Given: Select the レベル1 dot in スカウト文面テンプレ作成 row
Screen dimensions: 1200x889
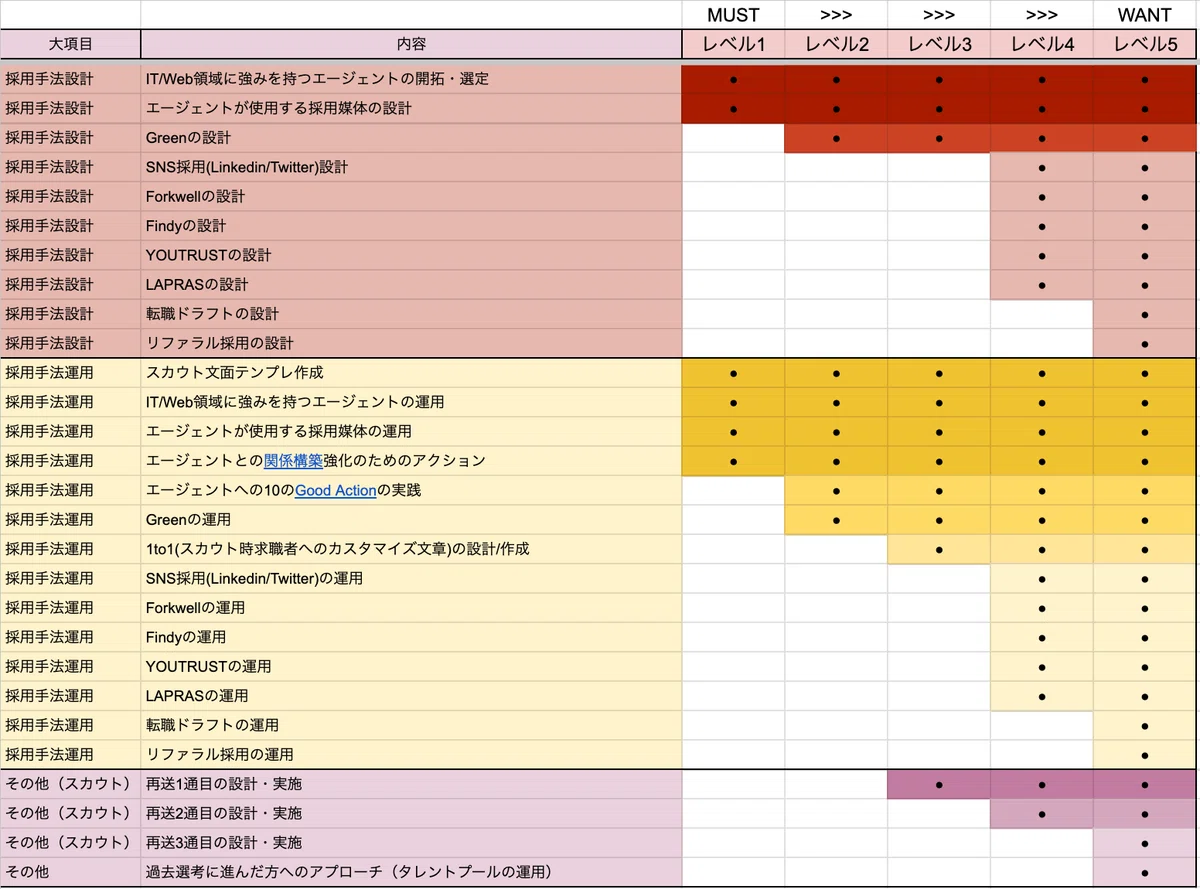Looking at the screenshot, I should [733, 374].
